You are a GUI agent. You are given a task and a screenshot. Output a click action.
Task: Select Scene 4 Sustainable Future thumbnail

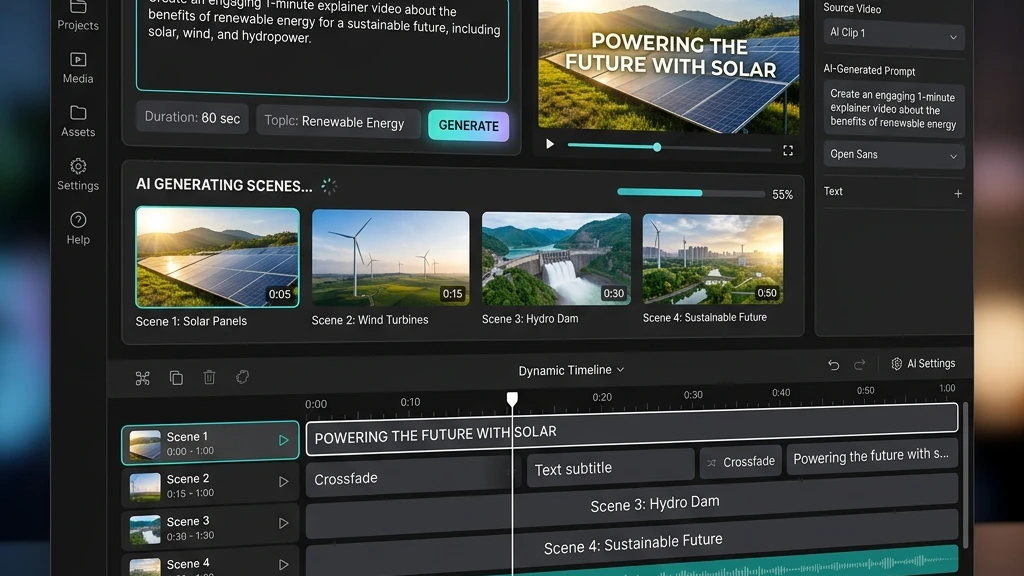(712, 259)
